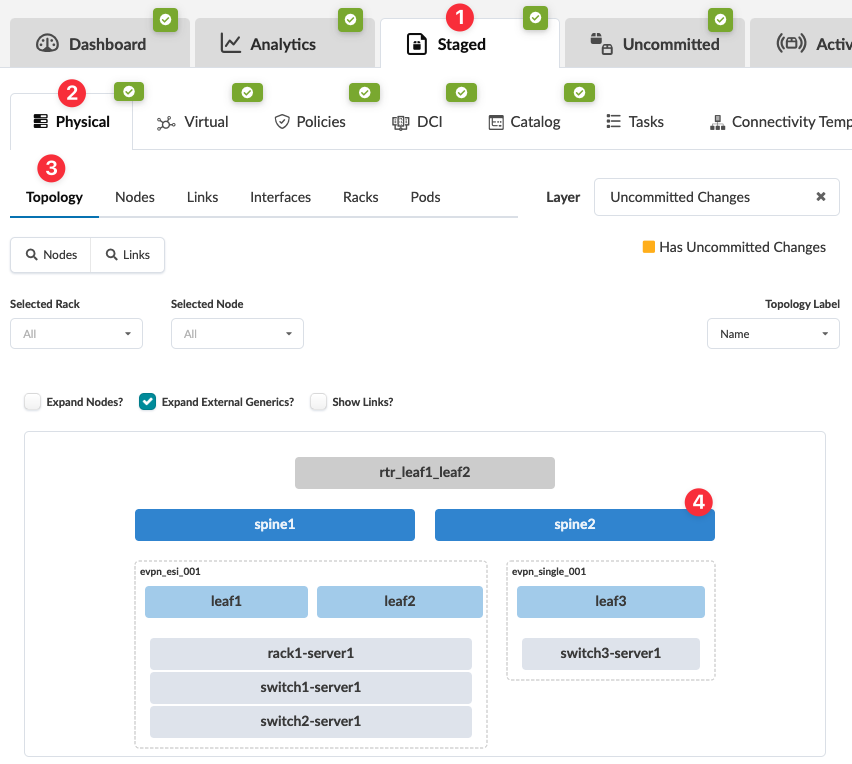Click the Tasks list icon
The height and width of the screenshot is (764, 852).
coord(613,121)
